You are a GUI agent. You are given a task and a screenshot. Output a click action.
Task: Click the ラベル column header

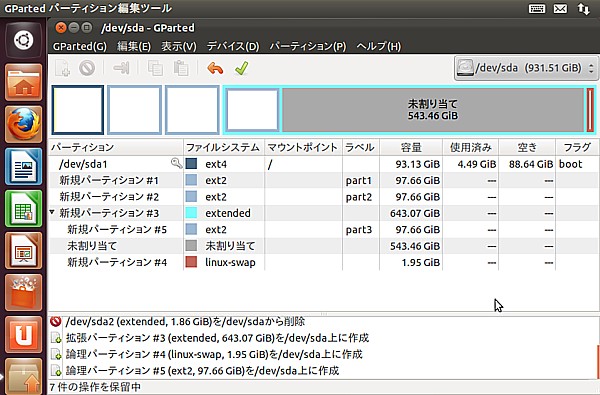(x=361, y=147)
